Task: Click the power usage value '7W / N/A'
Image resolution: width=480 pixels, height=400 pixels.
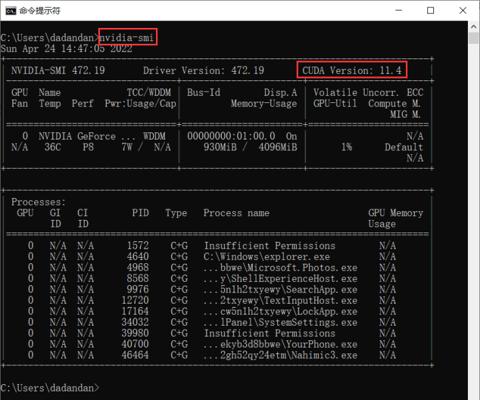Action: point(146,147)
